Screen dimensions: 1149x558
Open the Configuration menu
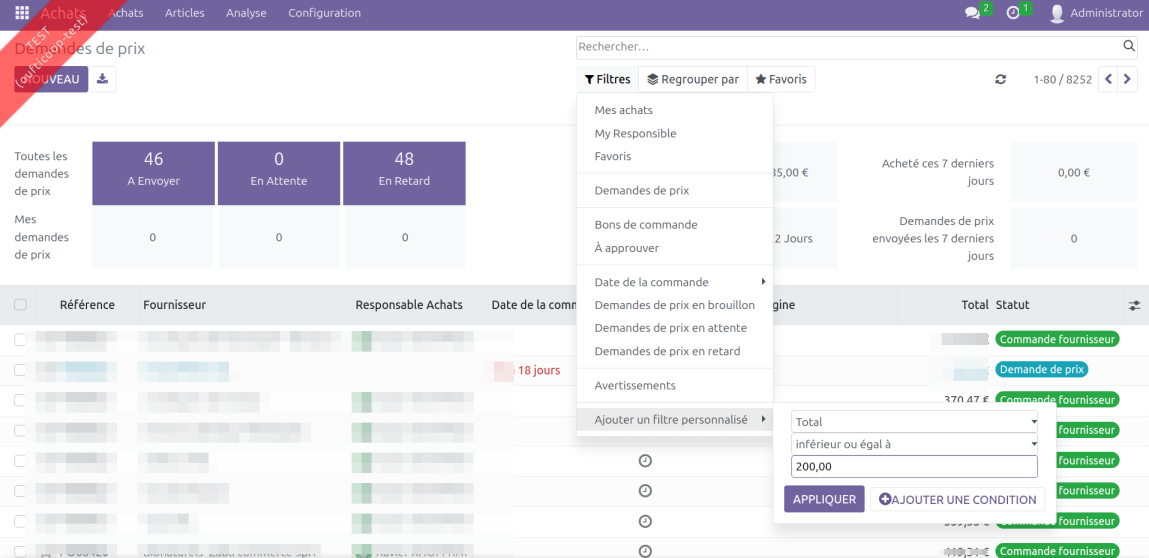point(325,12)
